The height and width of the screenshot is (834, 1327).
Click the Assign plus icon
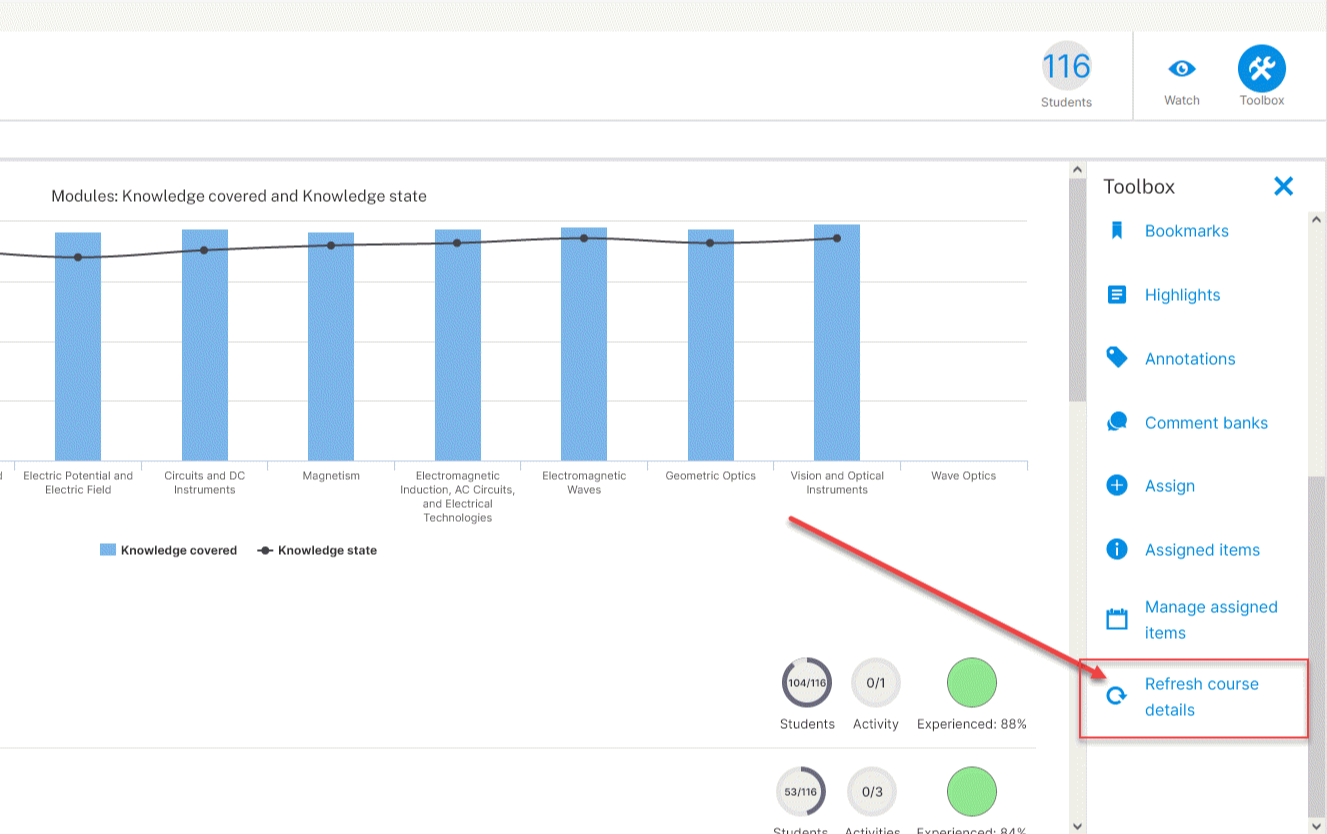1117,486
